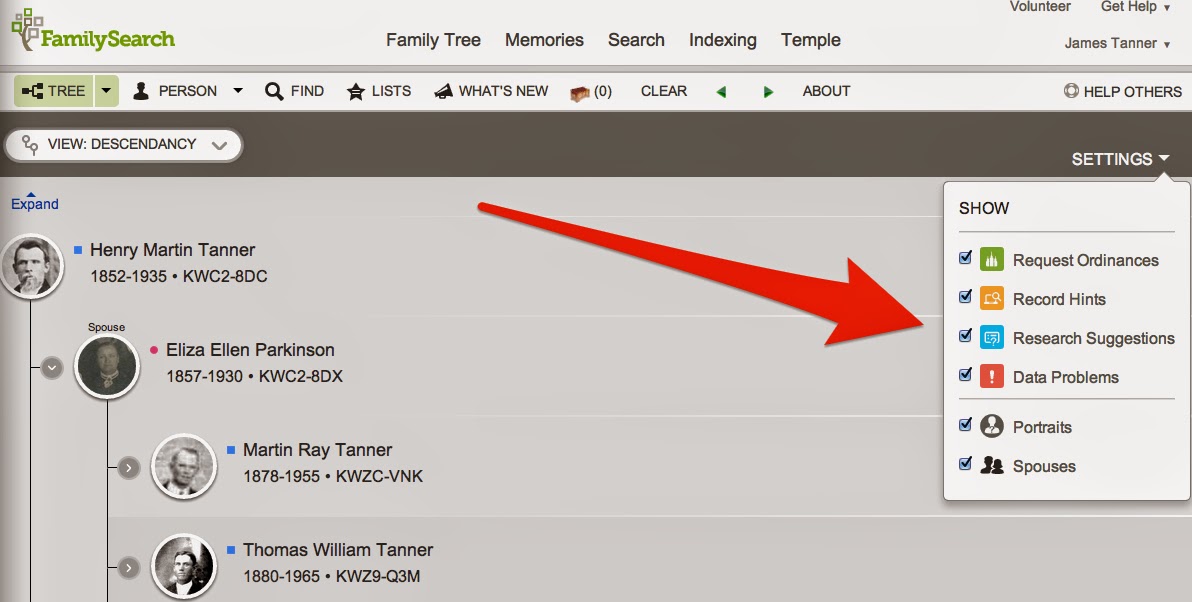Screen dimensions: 1192x602
Task: Click the Record Hints label
Action: (x=1059, y=299)
